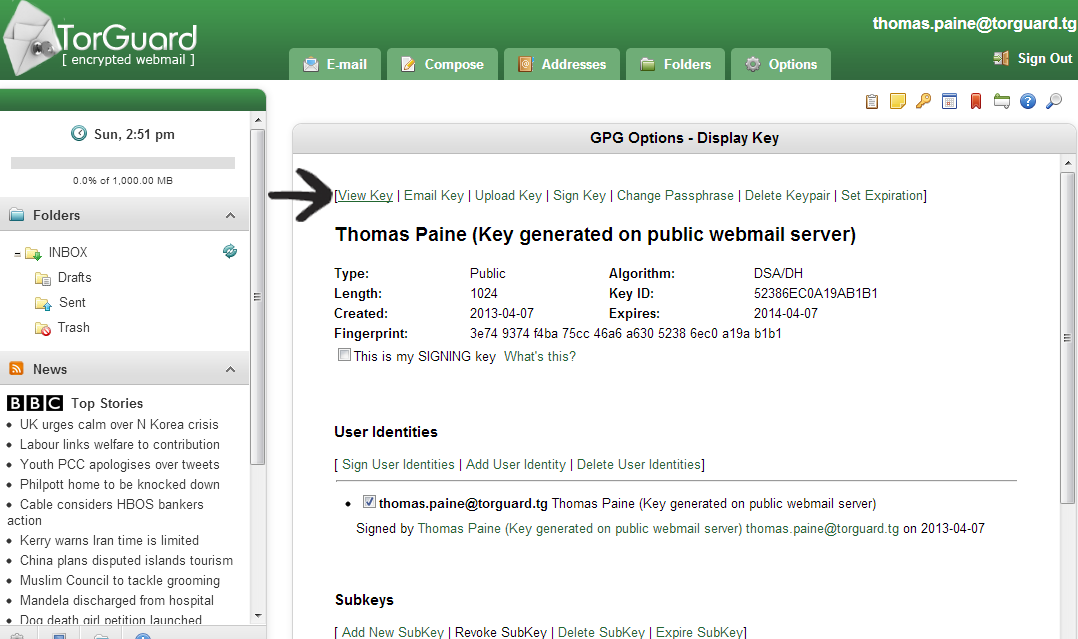This screenshot has width=1078, height=639.
Task: Open the Trash folder
Action: (x=73, y=327)
